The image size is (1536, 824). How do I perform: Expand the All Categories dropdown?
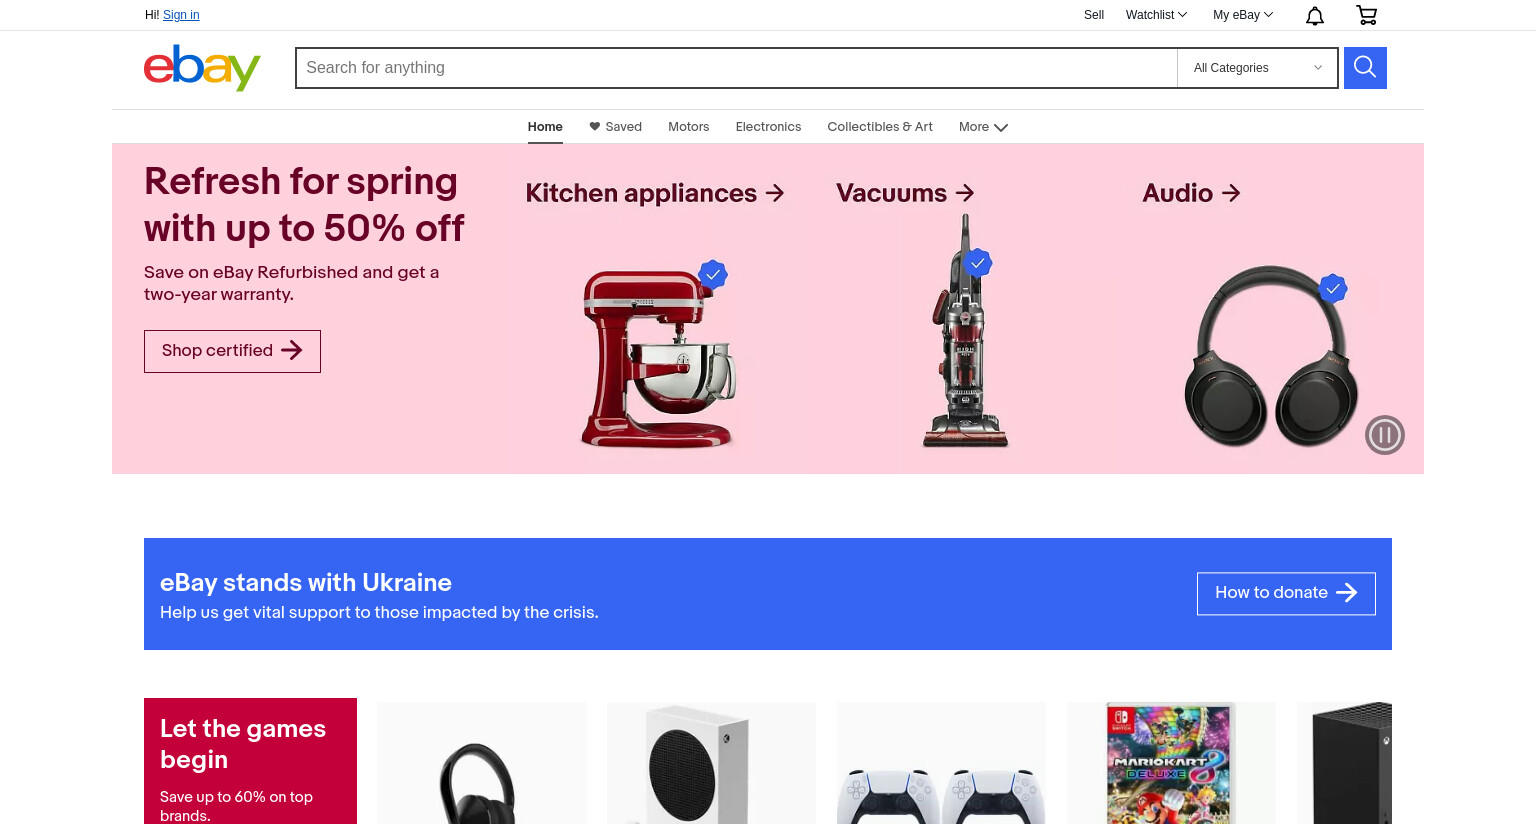(x=1258, y=68)
